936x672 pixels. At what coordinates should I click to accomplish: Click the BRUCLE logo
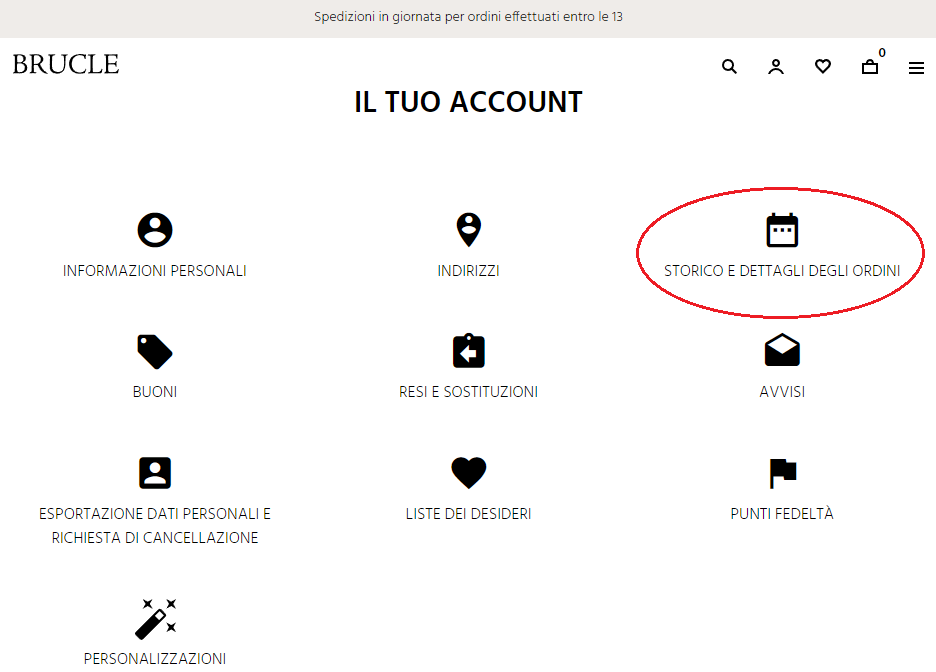coord(66,65)
